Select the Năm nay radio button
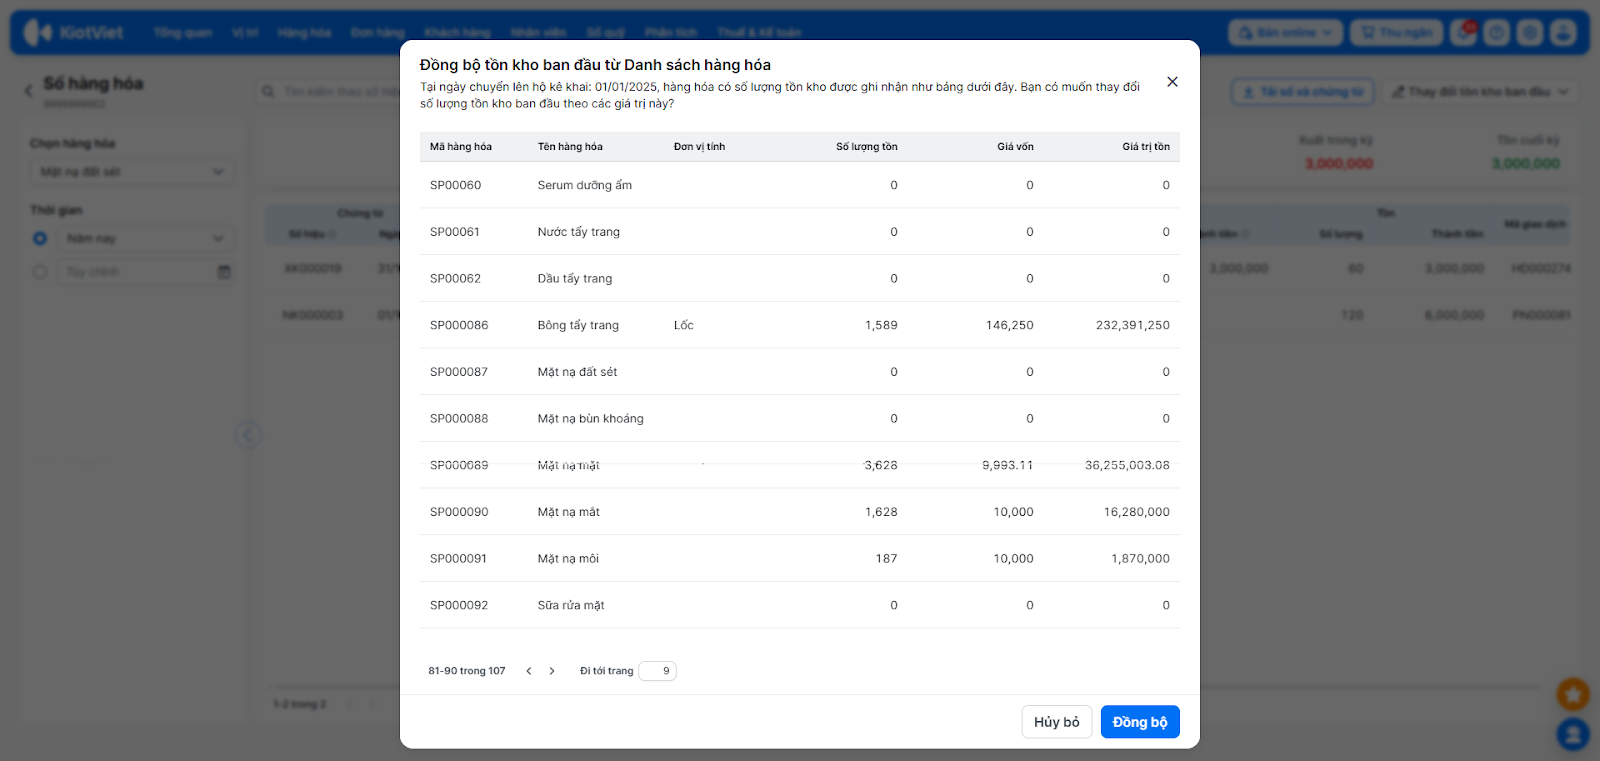 40,239
